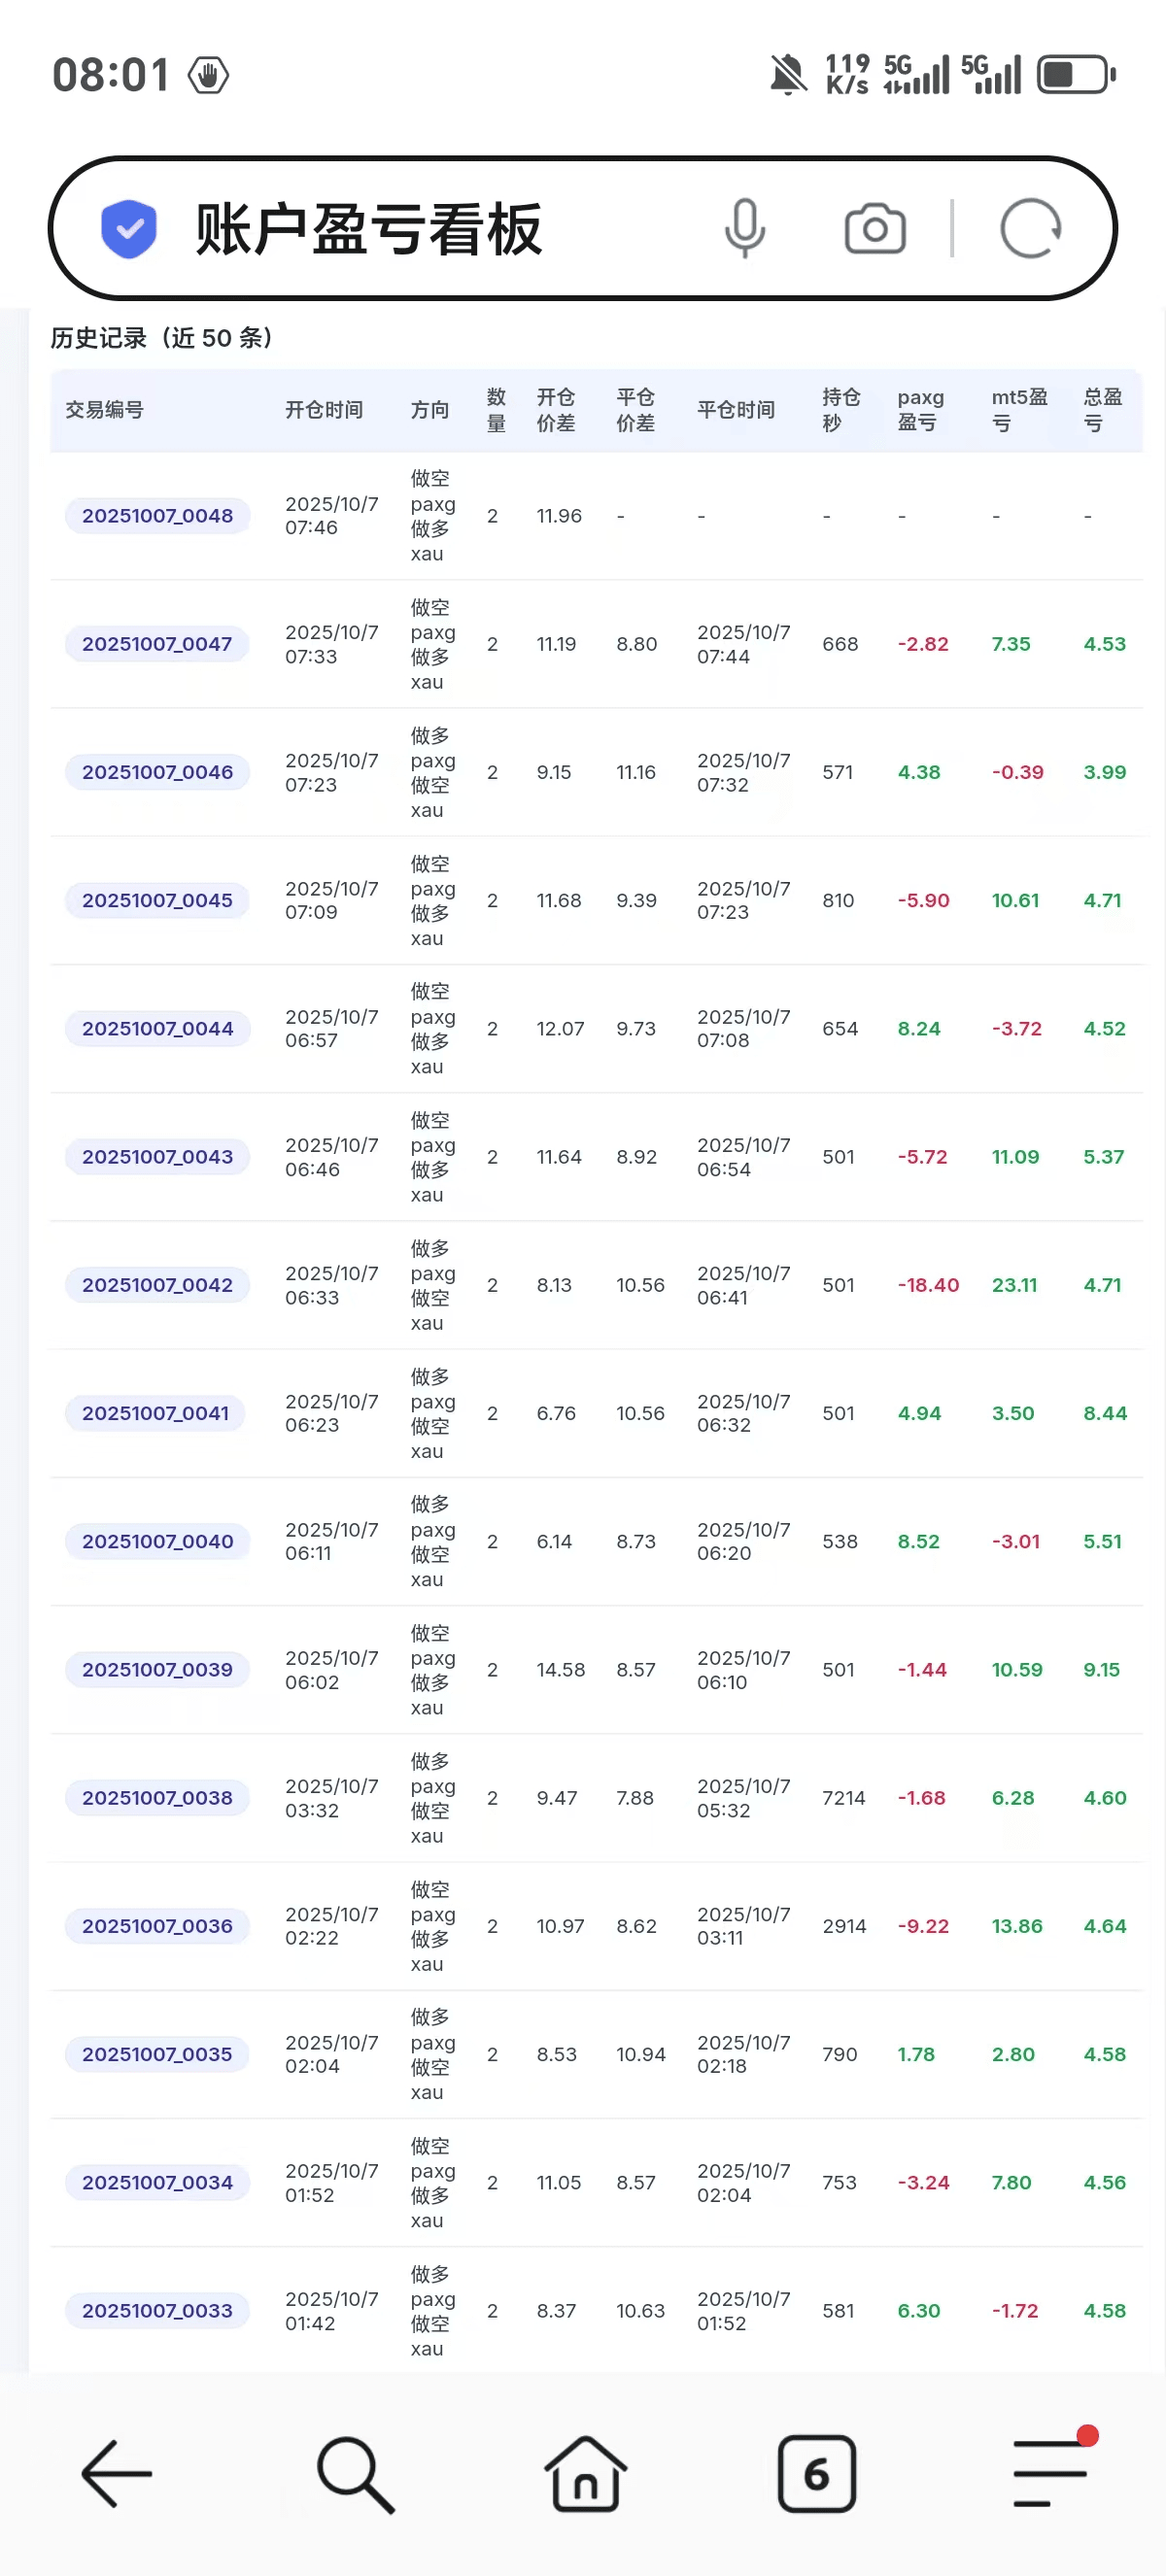Tap the 开仓时间 column header

[324, 410]
